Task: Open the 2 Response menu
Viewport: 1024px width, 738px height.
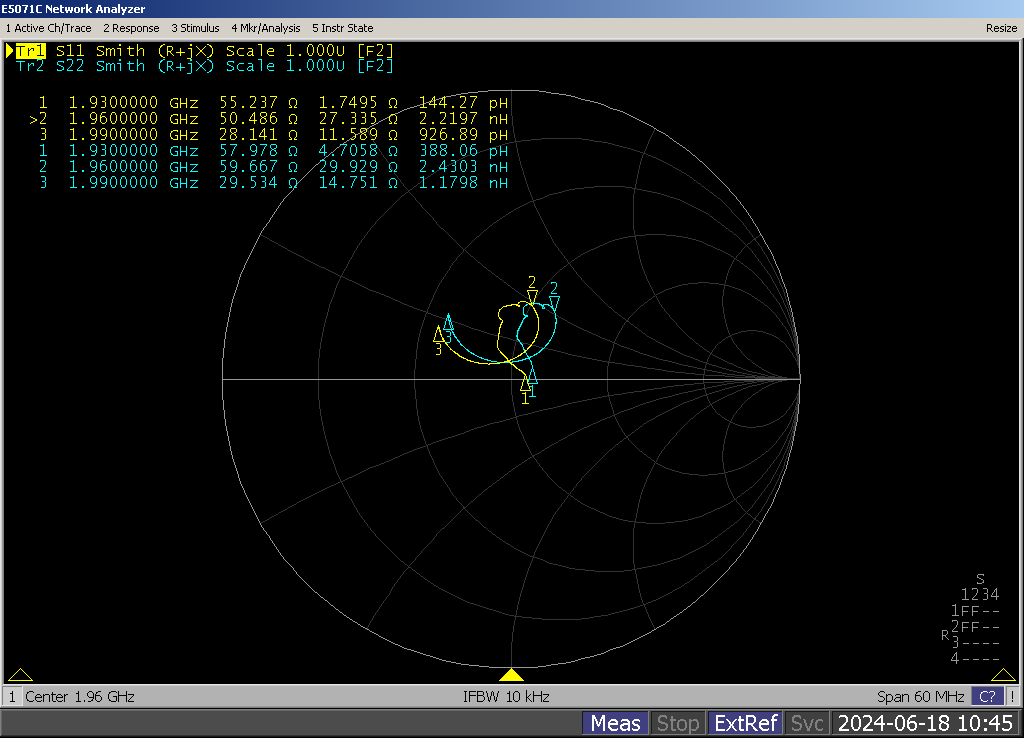Action: tap(131, 28)
